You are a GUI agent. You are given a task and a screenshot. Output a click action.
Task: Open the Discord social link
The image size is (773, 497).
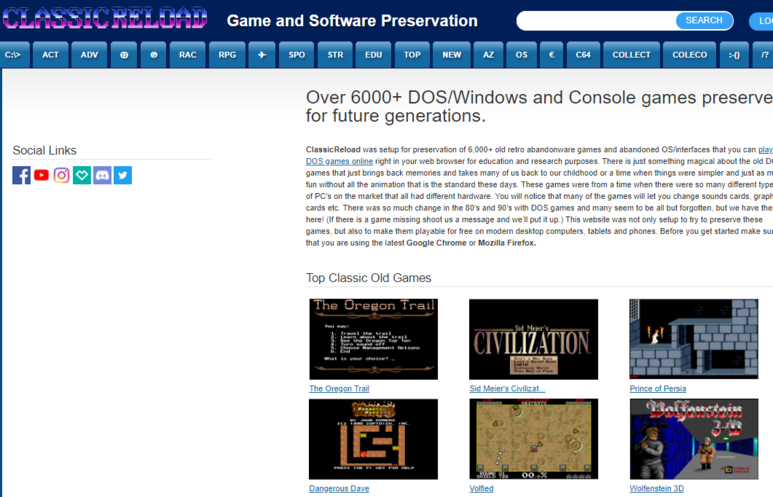pyautogui.click(x=102, y=175)
